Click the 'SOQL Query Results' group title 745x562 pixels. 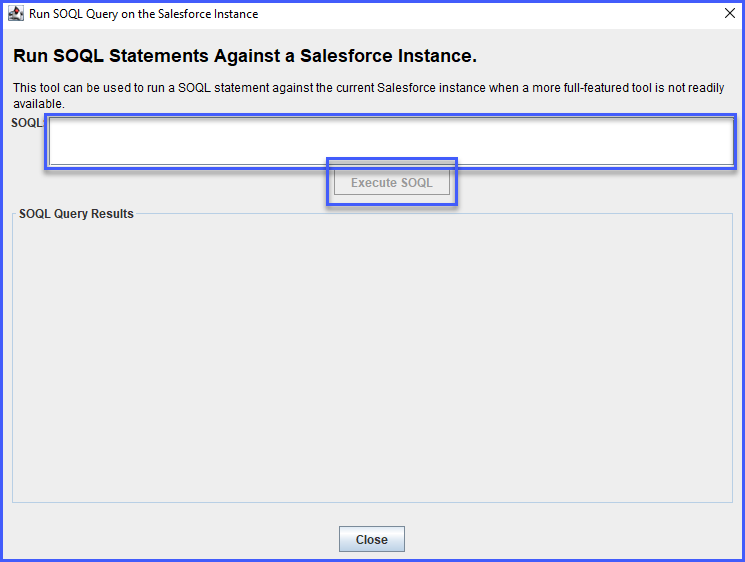[76, 214]
